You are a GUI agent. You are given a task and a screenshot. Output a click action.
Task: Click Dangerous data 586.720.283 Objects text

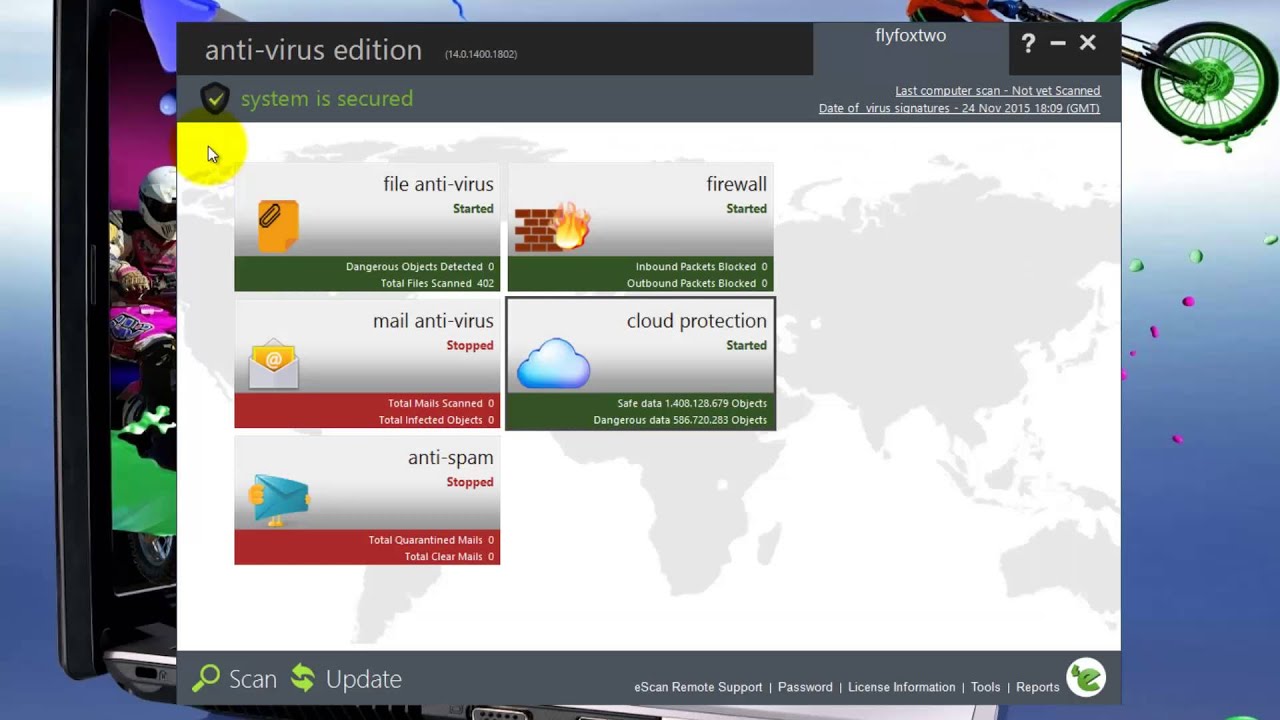(680, 420)
